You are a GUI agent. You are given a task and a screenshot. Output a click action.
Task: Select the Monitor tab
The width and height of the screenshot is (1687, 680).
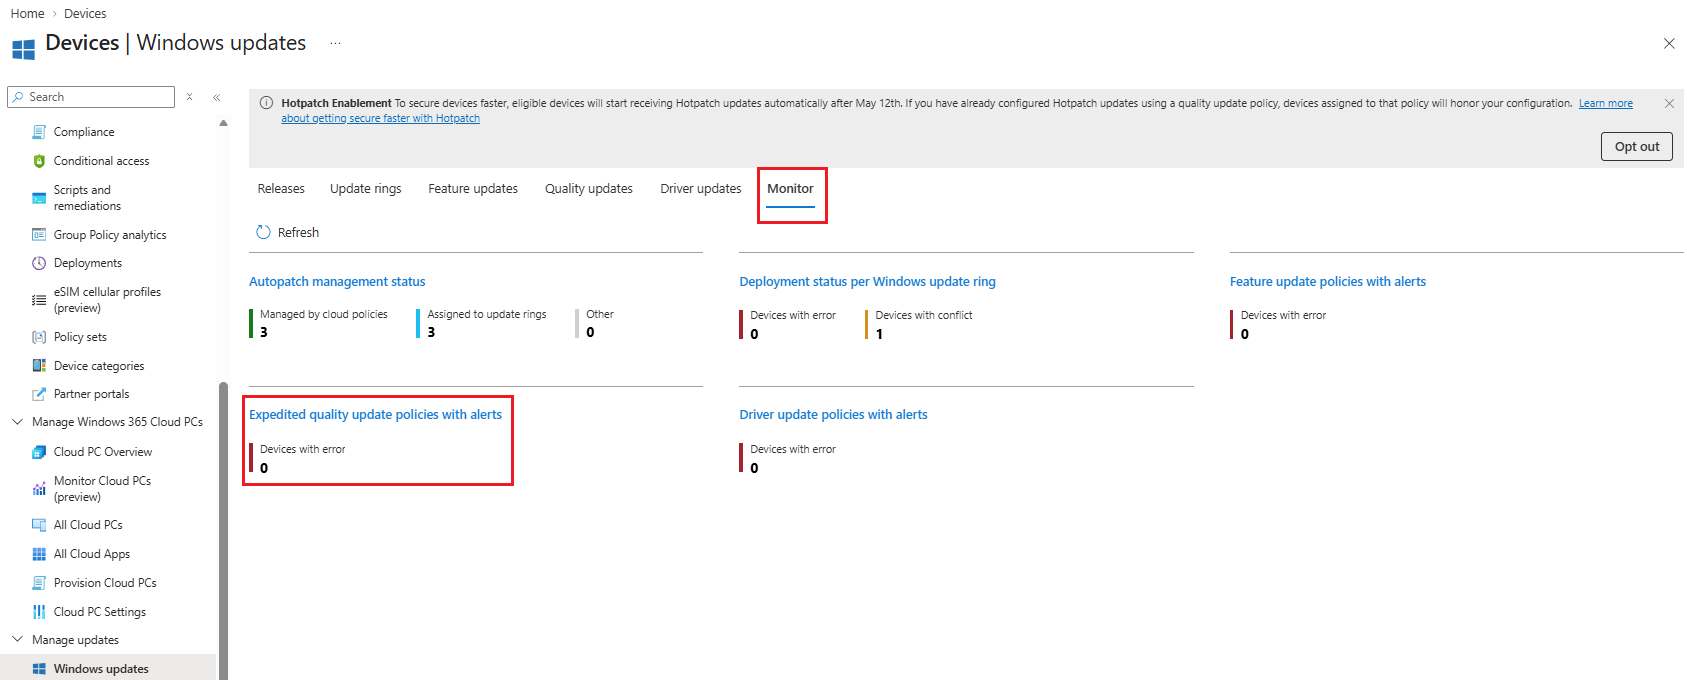click(x=790, y=188)
